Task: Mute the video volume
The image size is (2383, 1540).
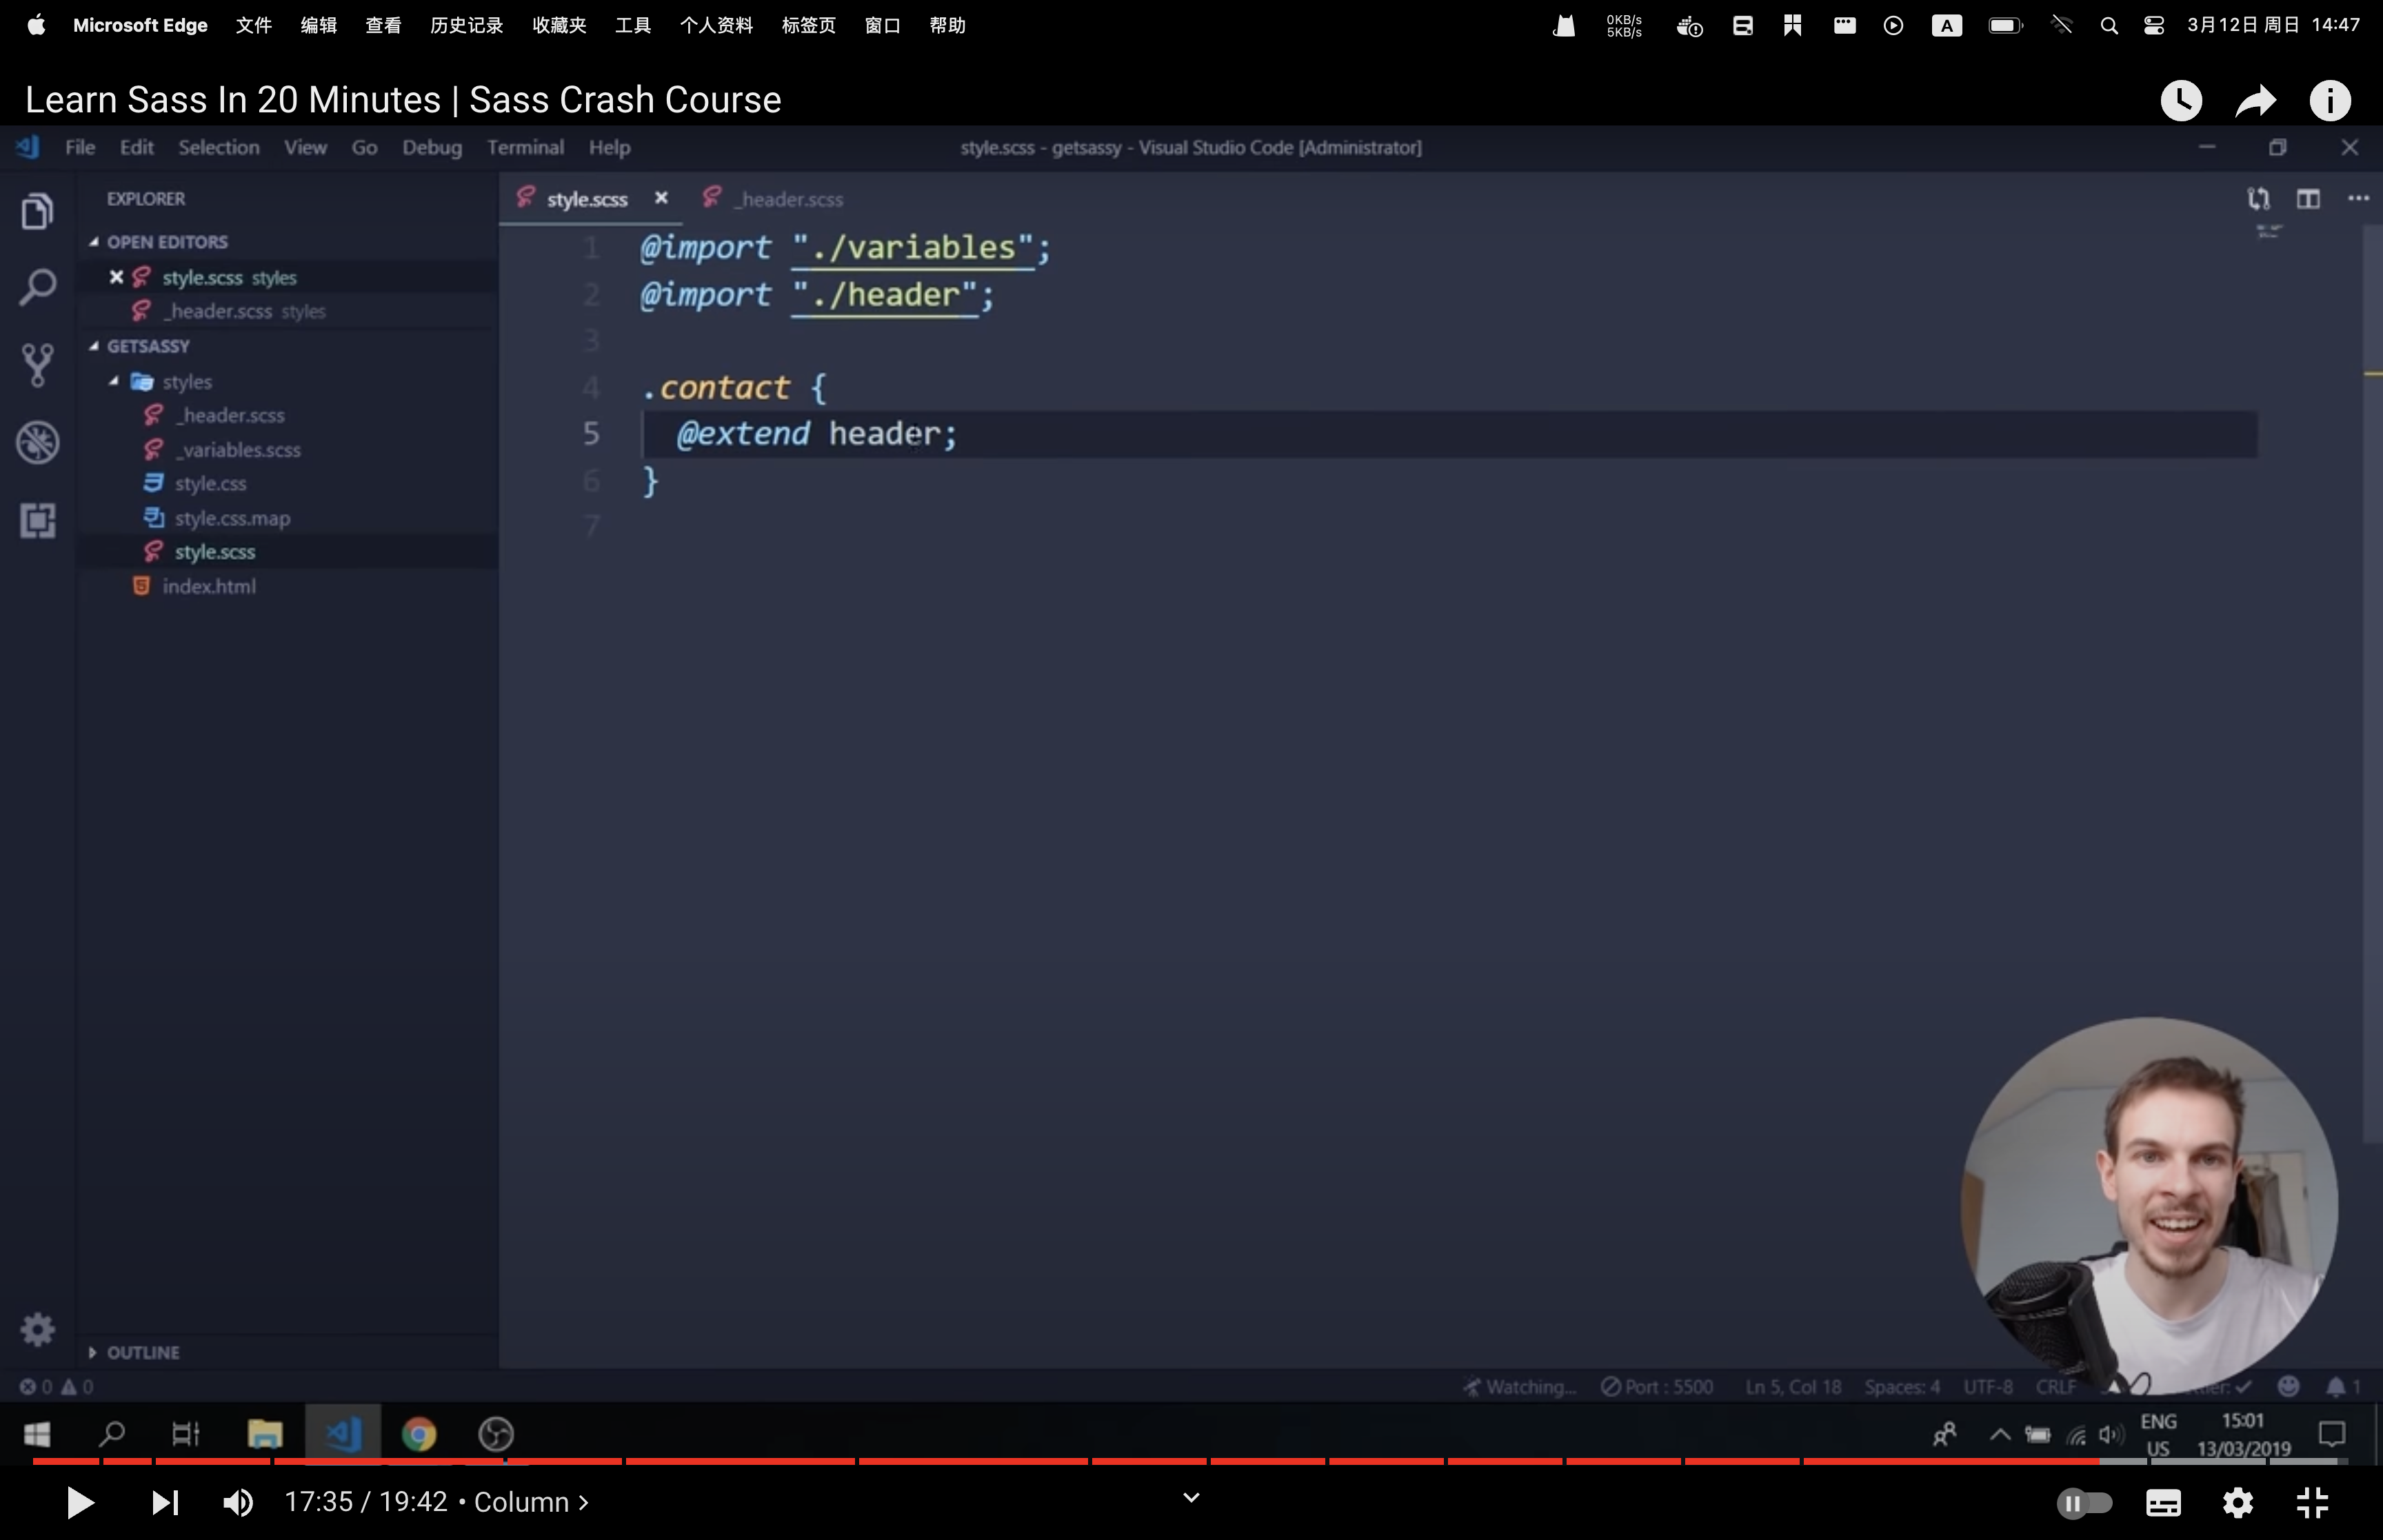Action: point(238,1502)
